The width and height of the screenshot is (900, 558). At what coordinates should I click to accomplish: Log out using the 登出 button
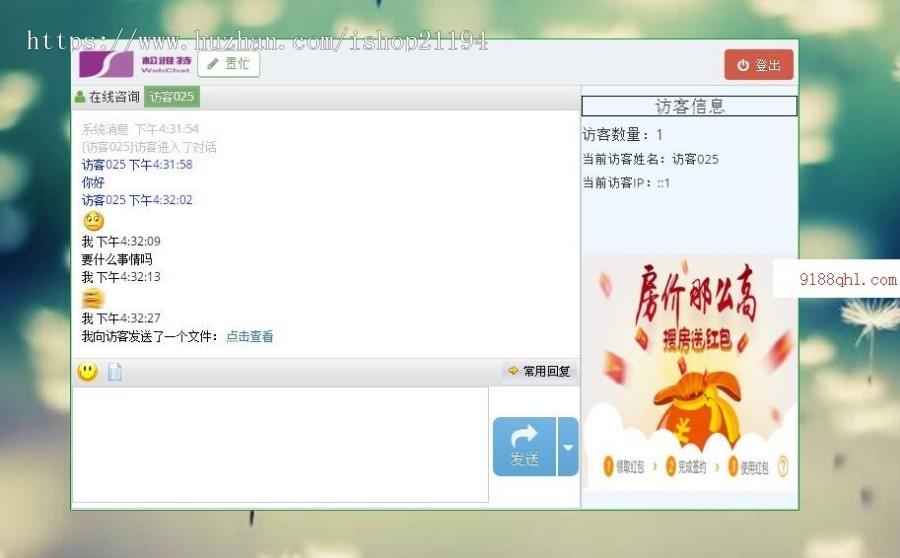pyautogui.click(x=759, y=65)
